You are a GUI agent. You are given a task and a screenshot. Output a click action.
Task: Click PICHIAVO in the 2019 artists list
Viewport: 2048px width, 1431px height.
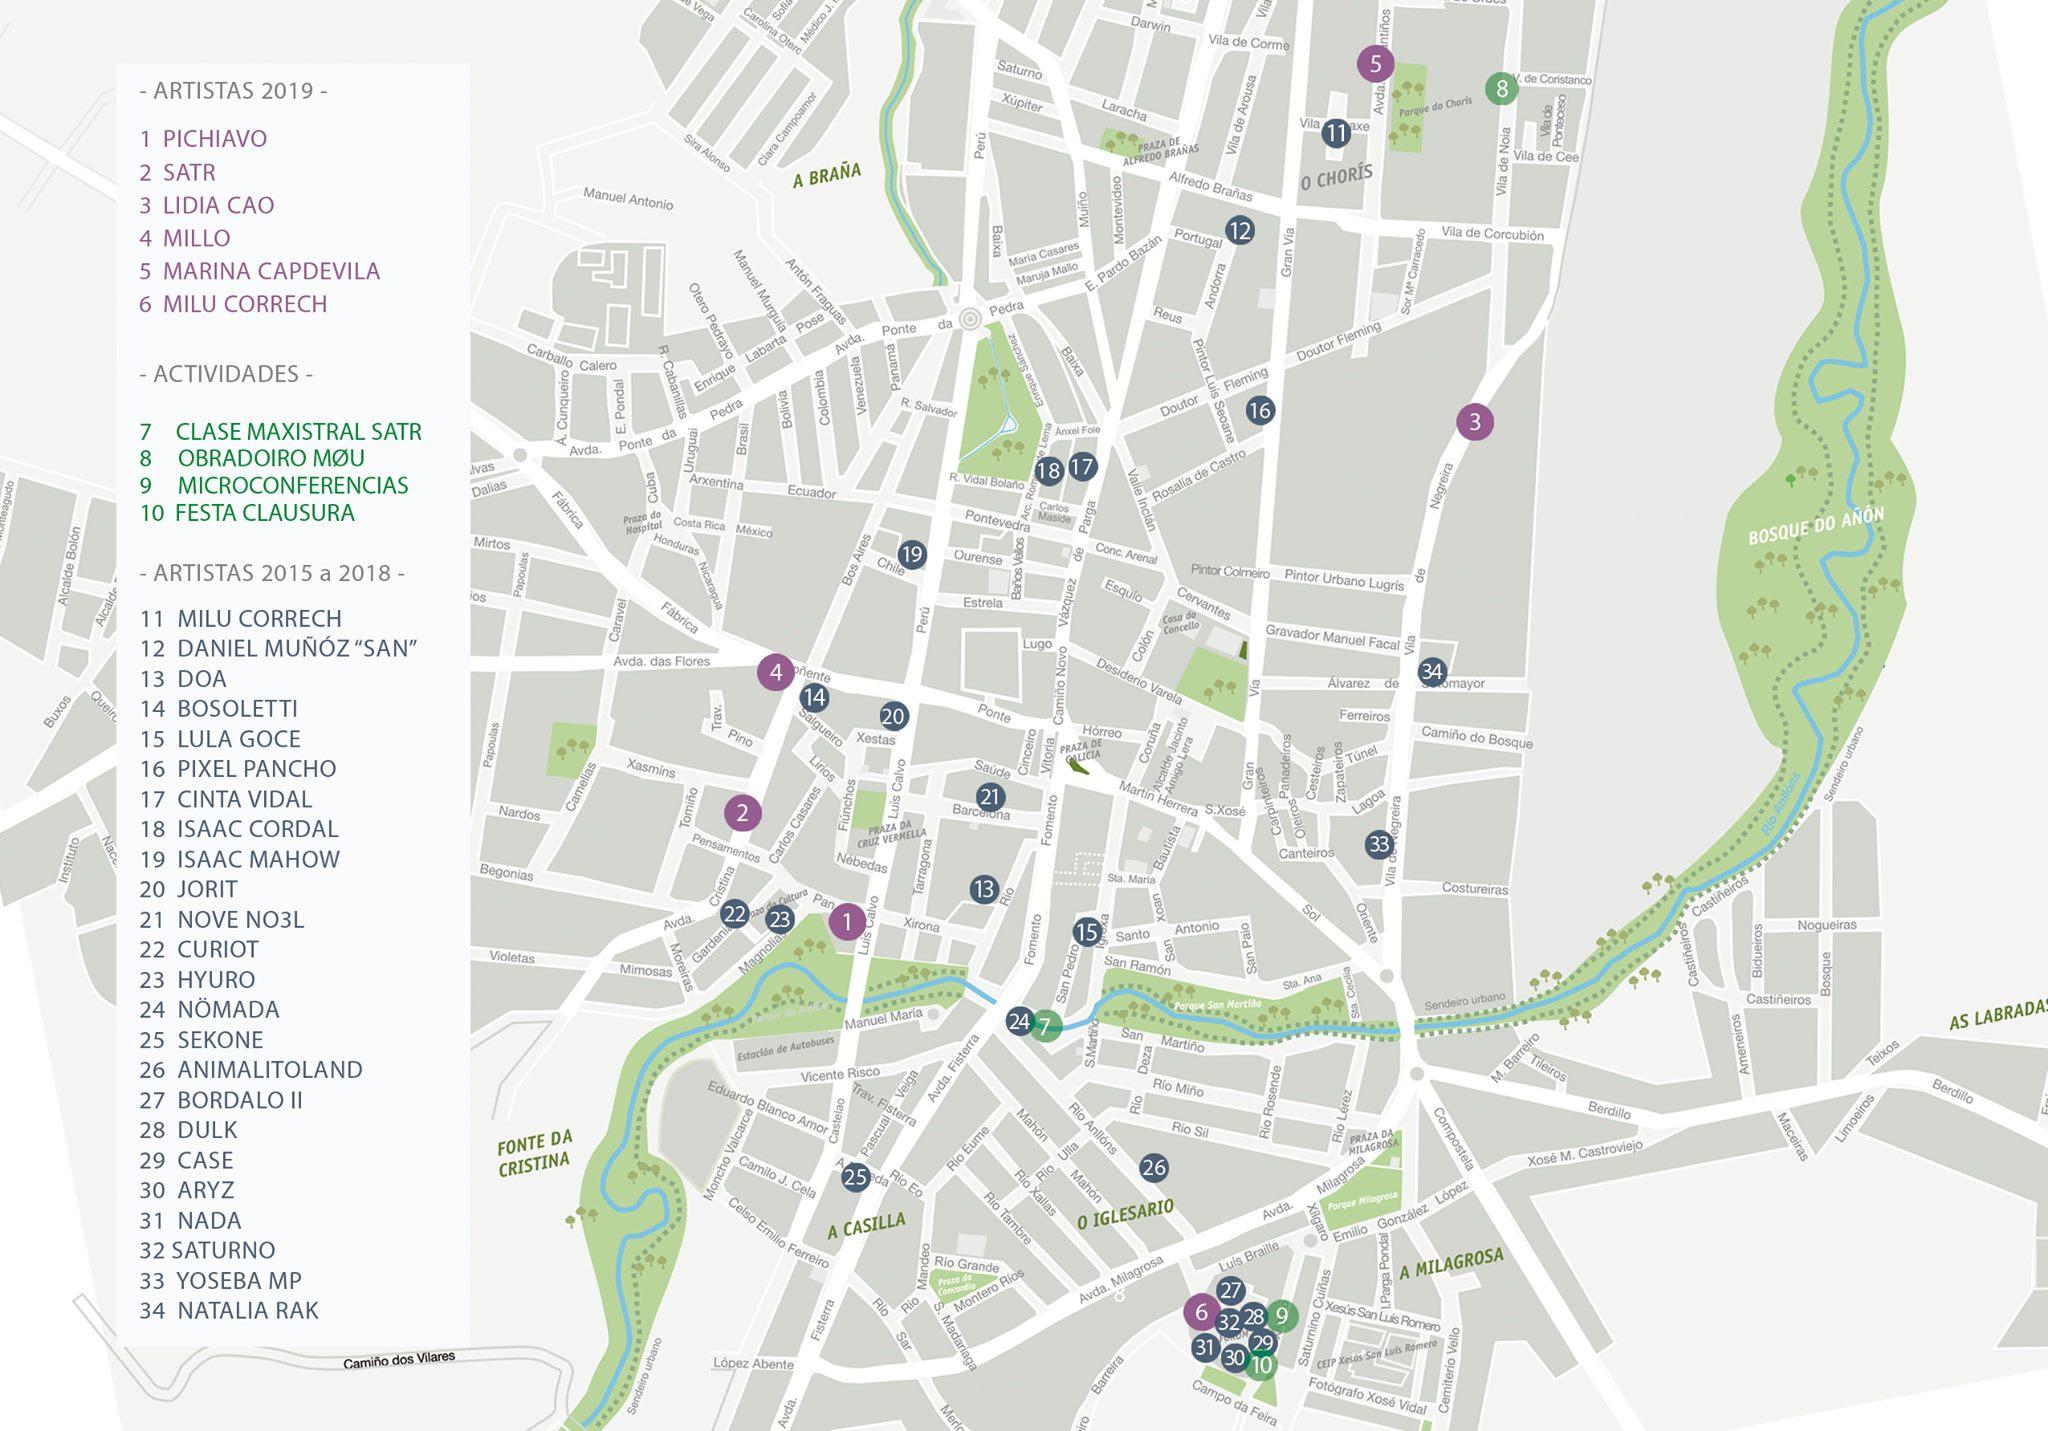(214, 139)
